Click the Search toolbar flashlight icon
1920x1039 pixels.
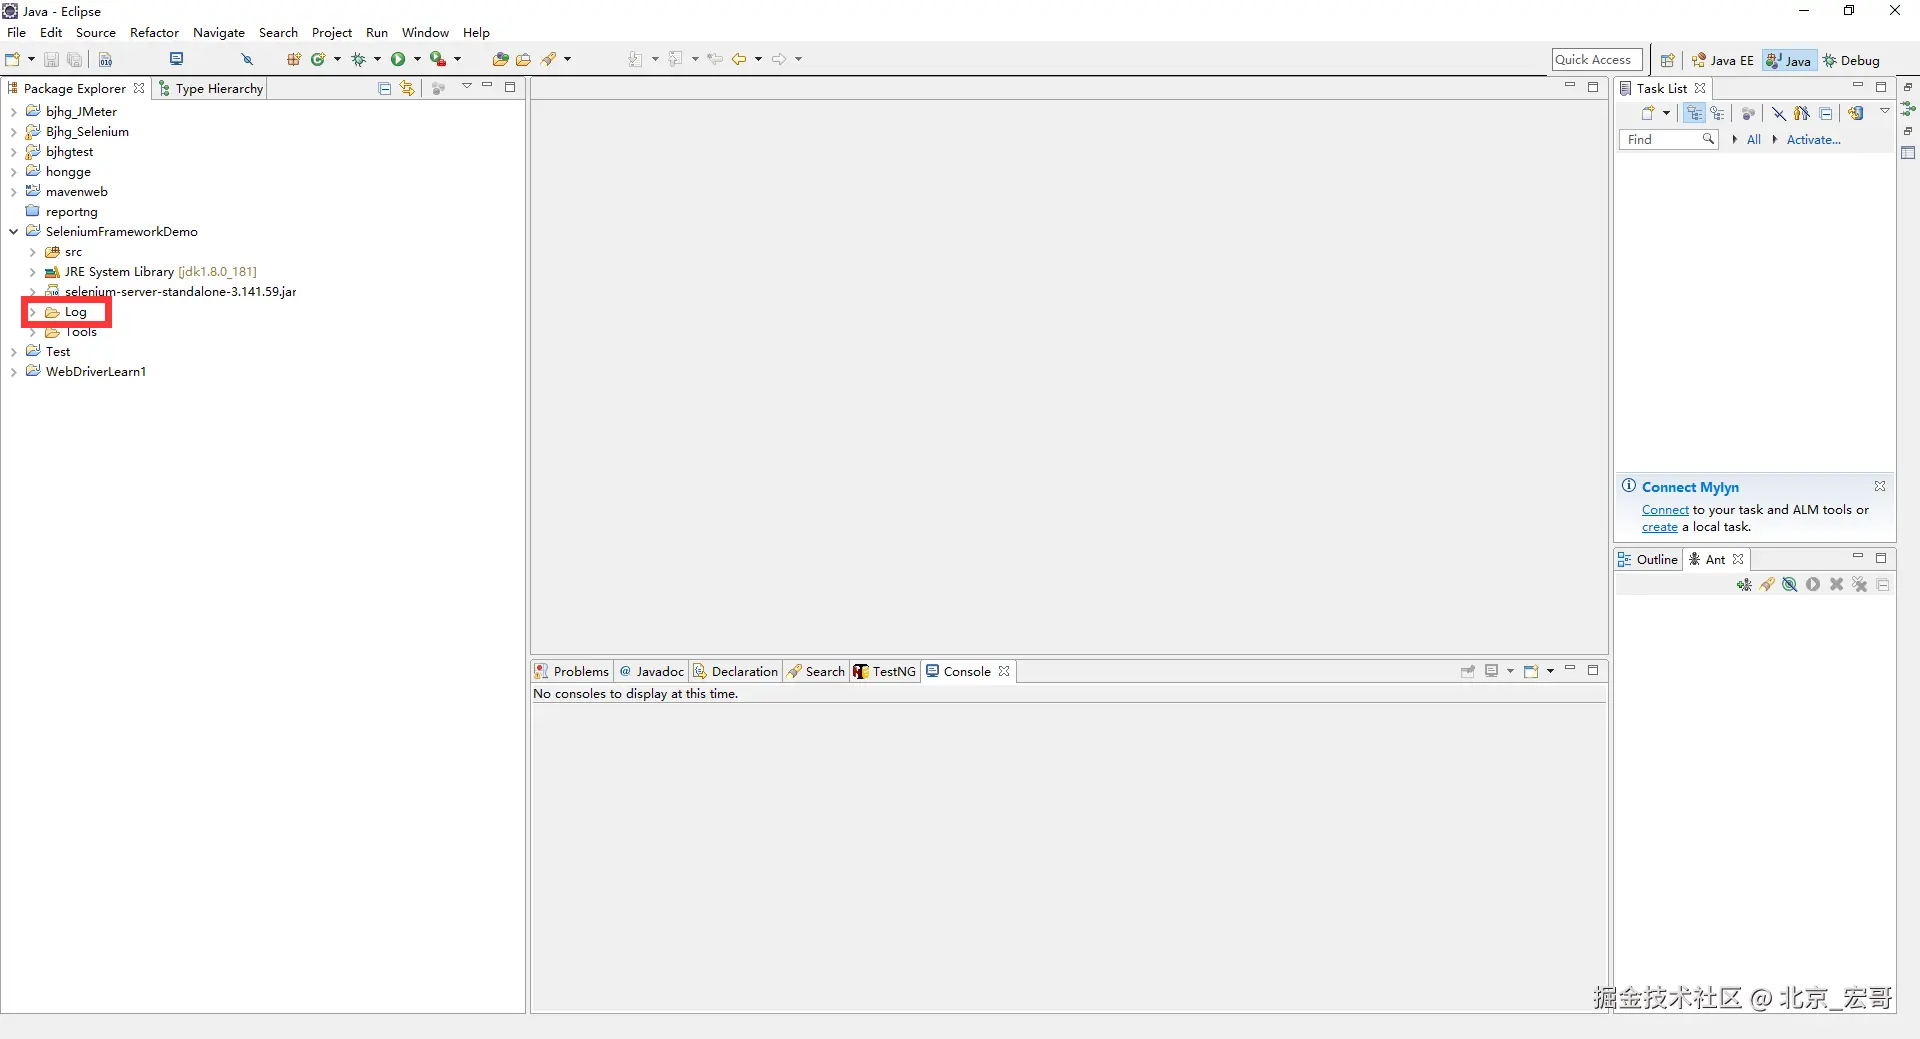(x=549, y=59)
